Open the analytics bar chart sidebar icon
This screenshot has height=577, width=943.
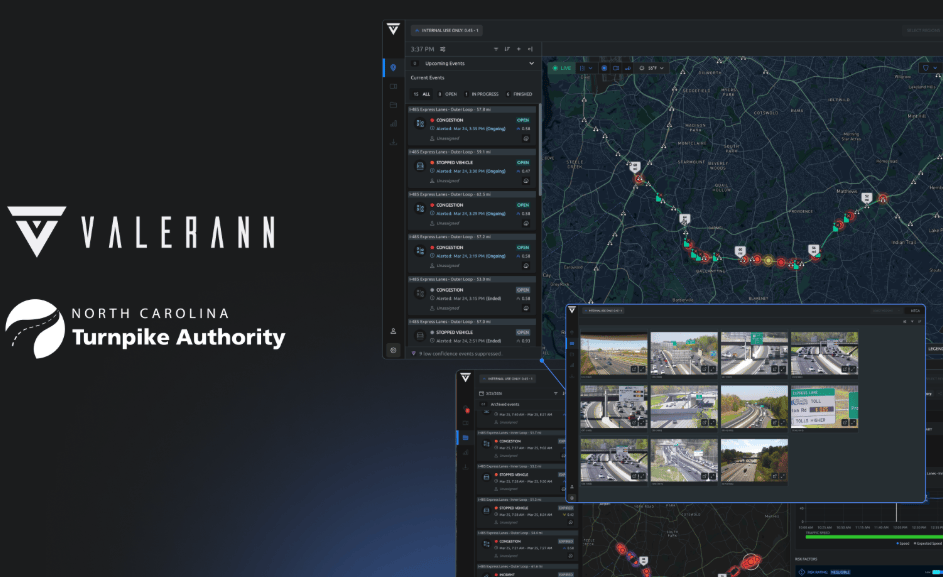coord(393,124)
